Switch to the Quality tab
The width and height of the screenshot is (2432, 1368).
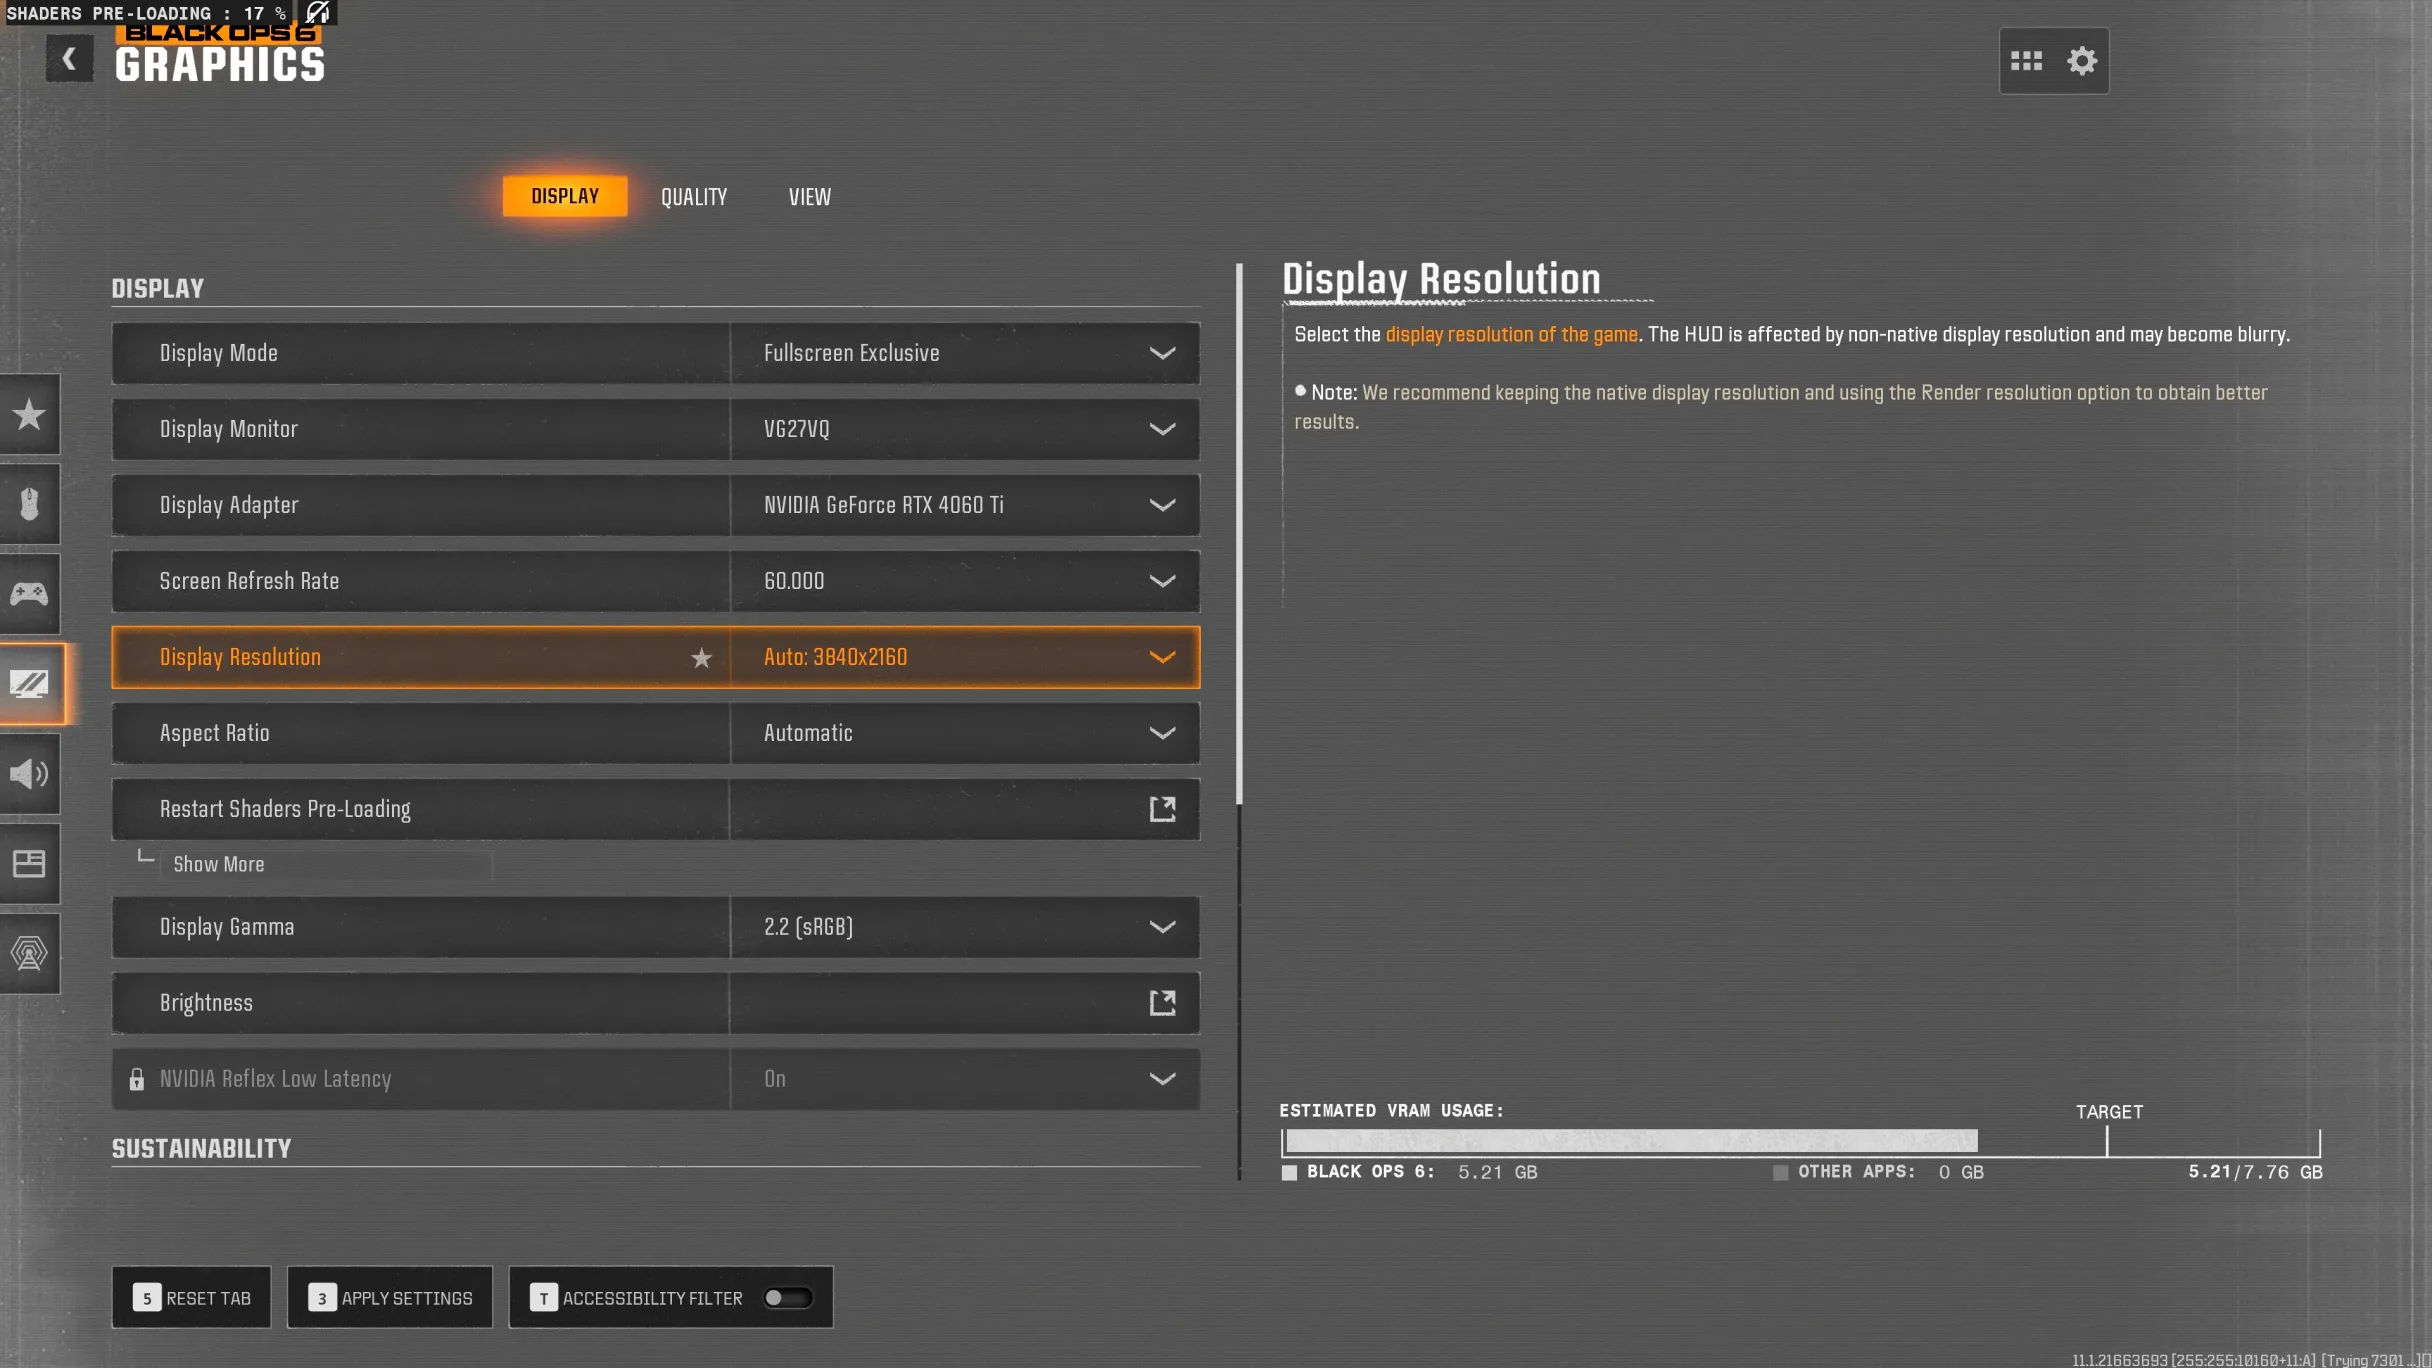tap(693, 197)
